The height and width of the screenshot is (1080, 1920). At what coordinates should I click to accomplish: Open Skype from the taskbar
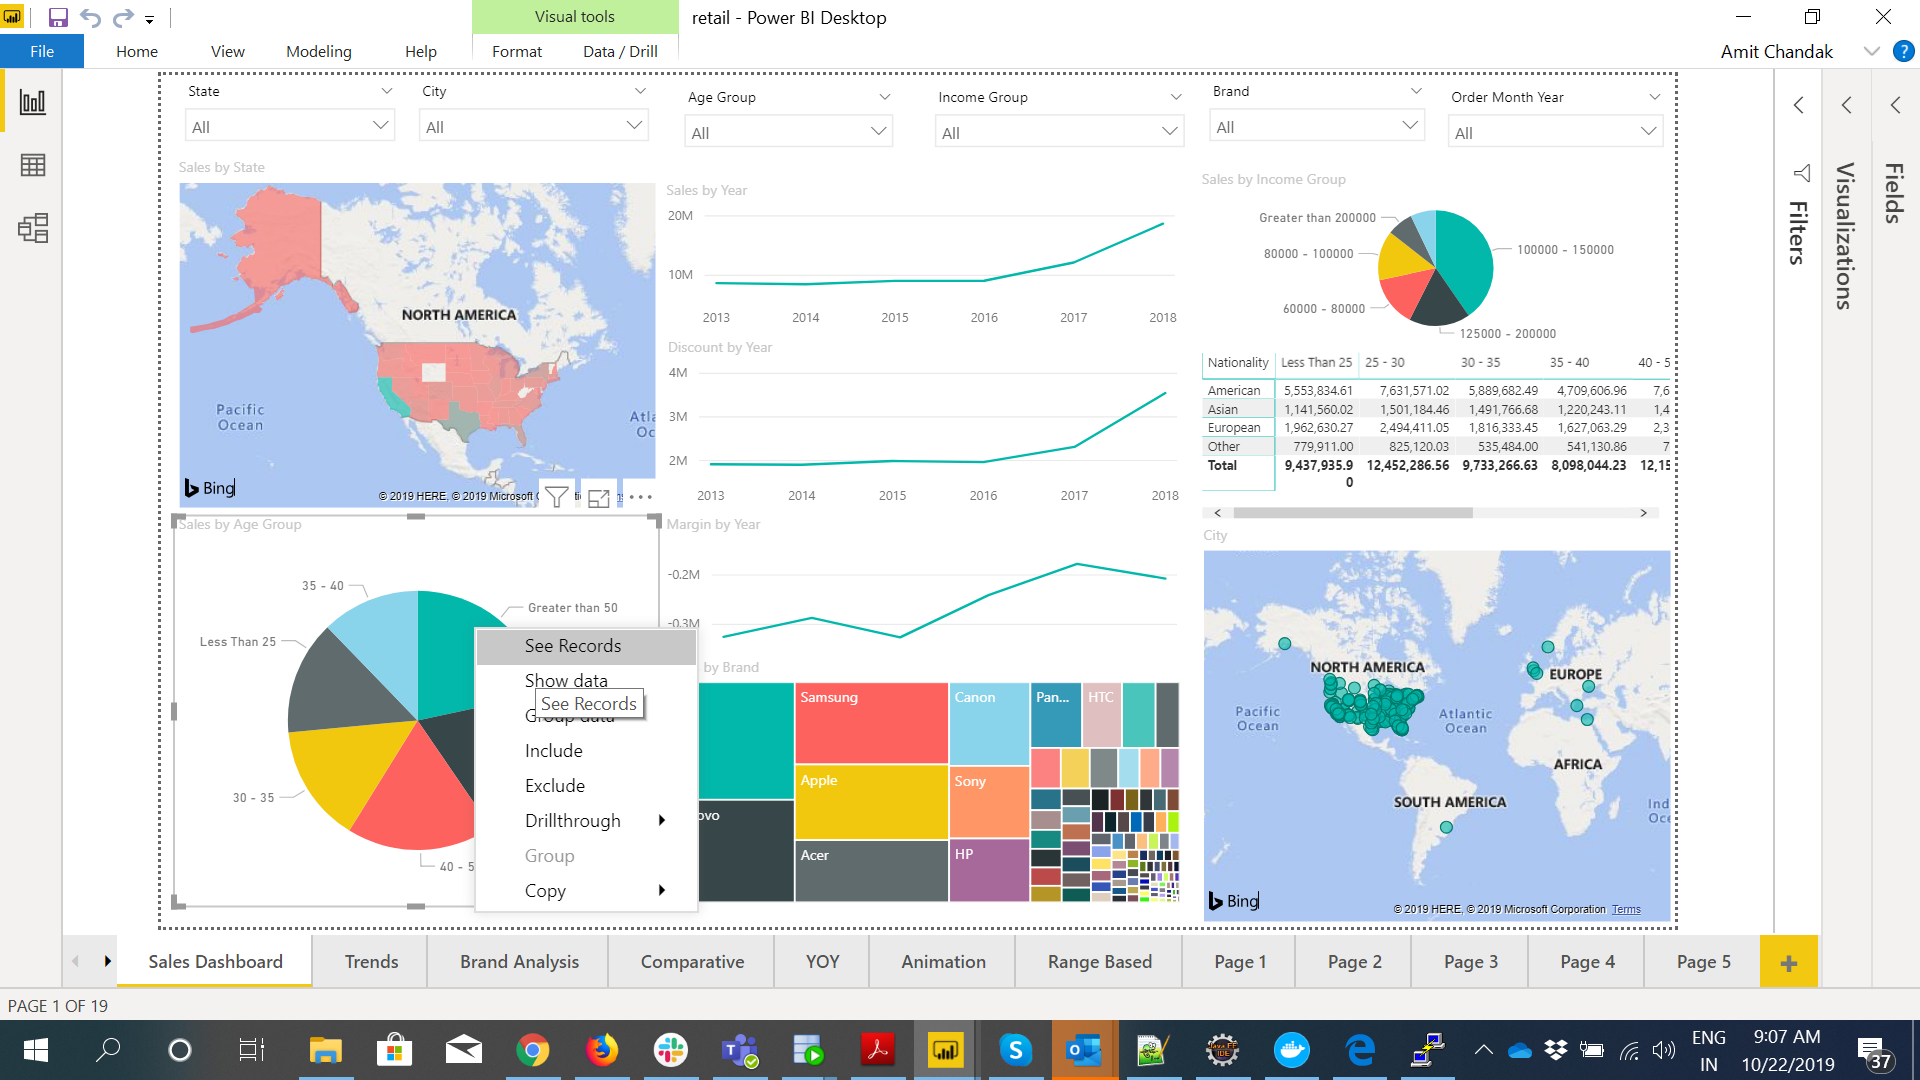[1016, 1050]
